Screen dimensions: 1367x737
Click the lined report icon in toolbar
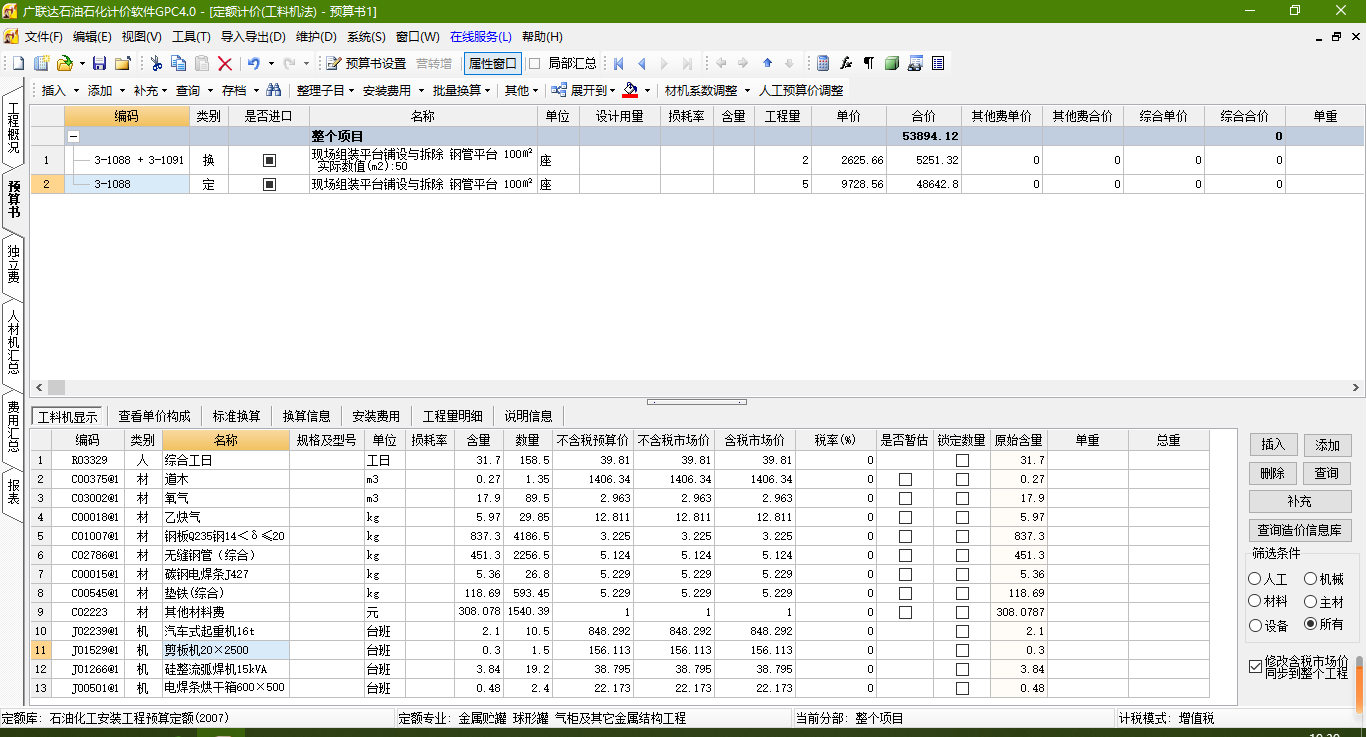[x=938, y=63]
